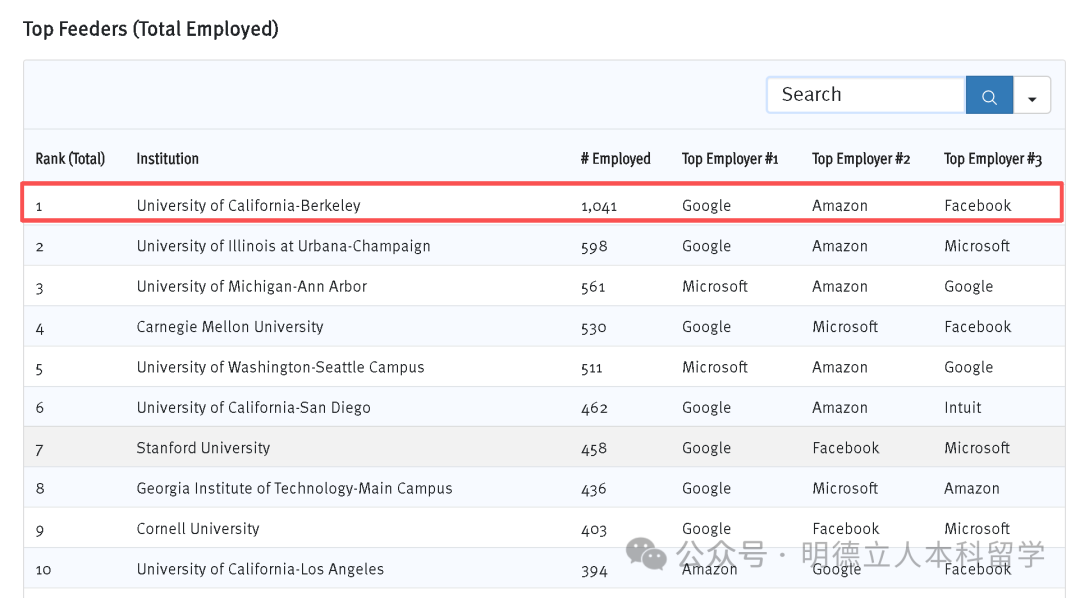Select University of California-San Diego
1080x598 pixels.
coord(253,408)
